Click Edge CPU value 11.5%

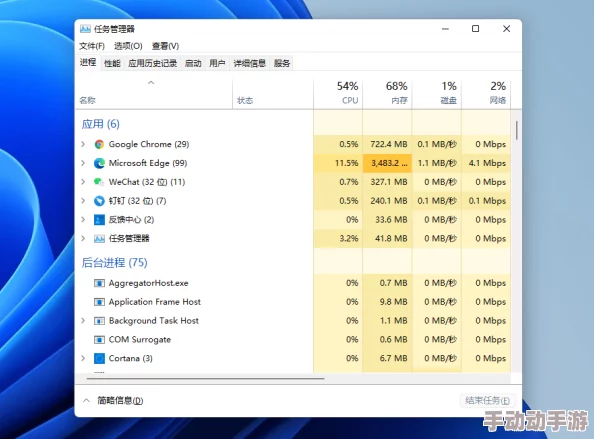coord(346,163)
